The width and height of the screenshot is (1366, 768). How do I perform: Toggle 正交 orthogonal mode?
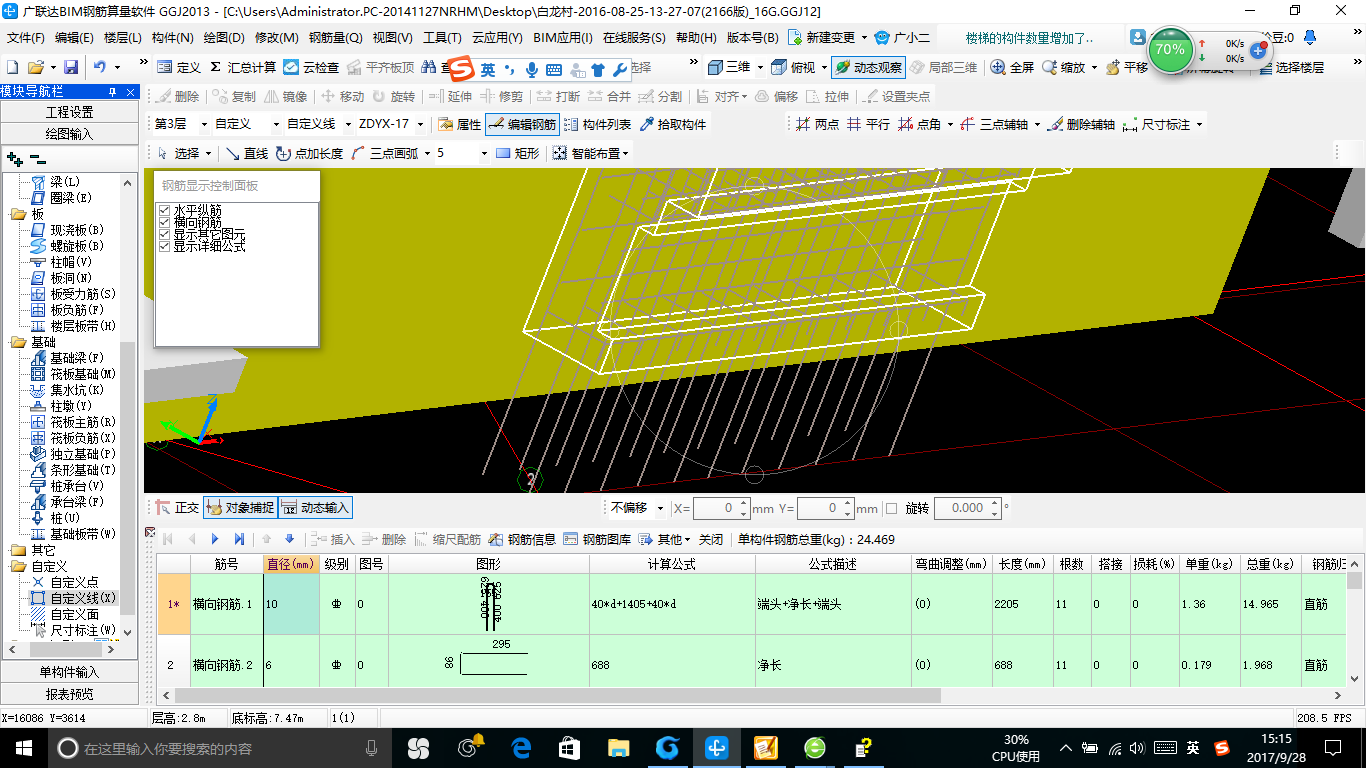tap(177, 508)
